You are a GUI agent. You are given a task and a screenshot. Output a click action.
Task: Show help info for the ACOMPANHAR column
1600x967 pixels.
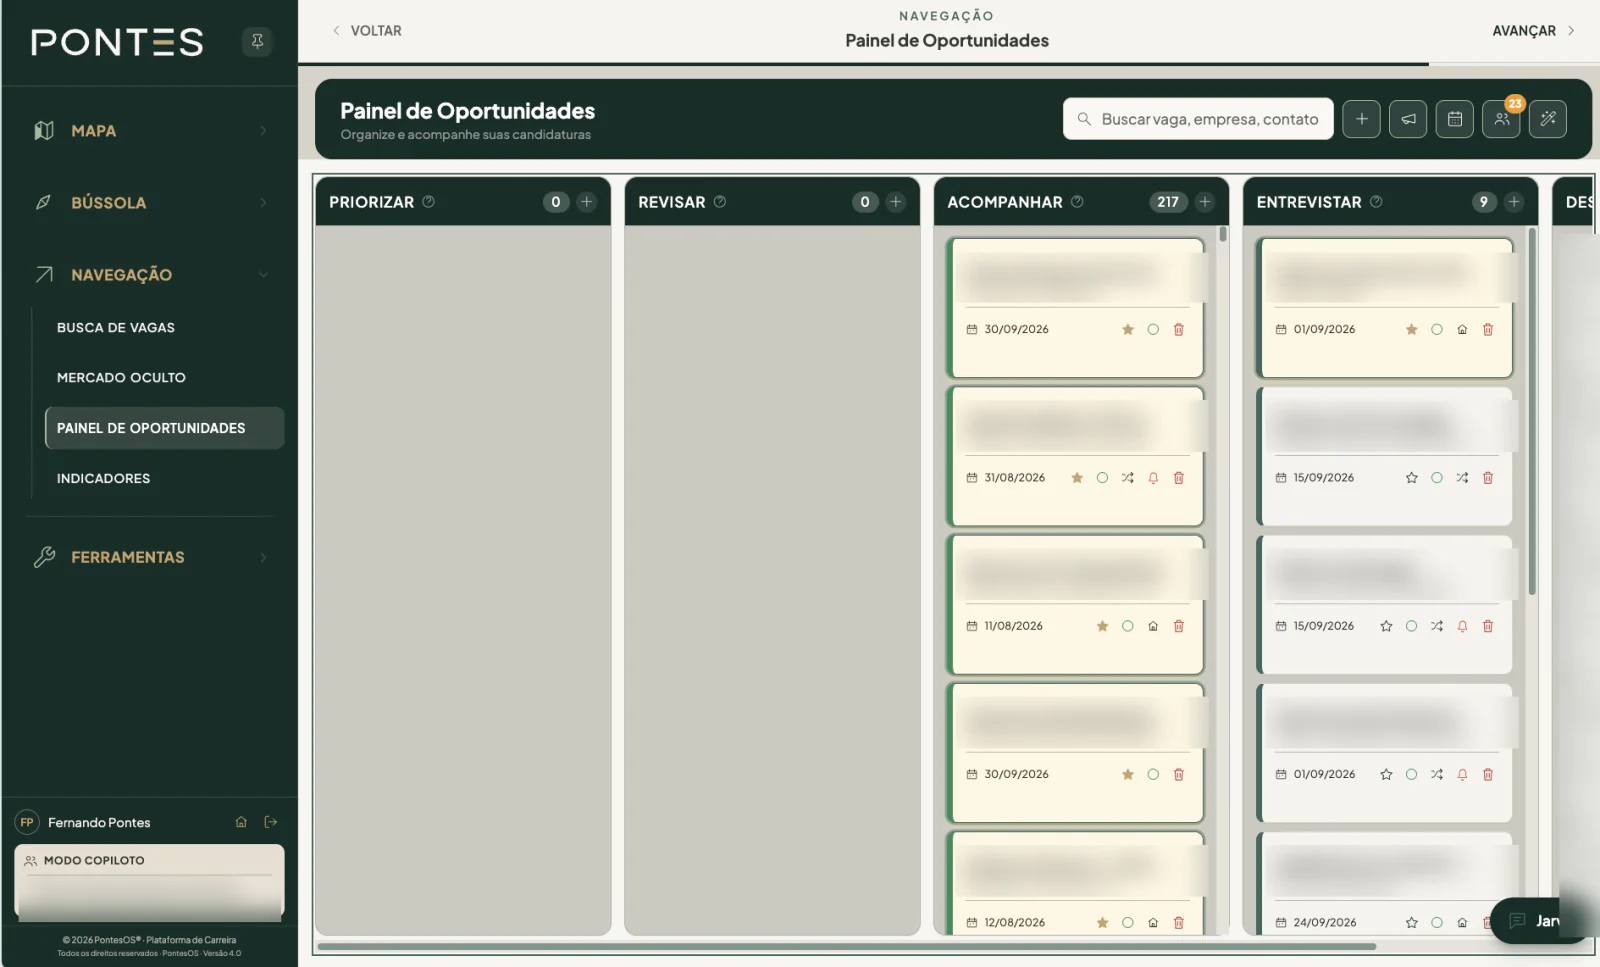[x=1077, y=201]
